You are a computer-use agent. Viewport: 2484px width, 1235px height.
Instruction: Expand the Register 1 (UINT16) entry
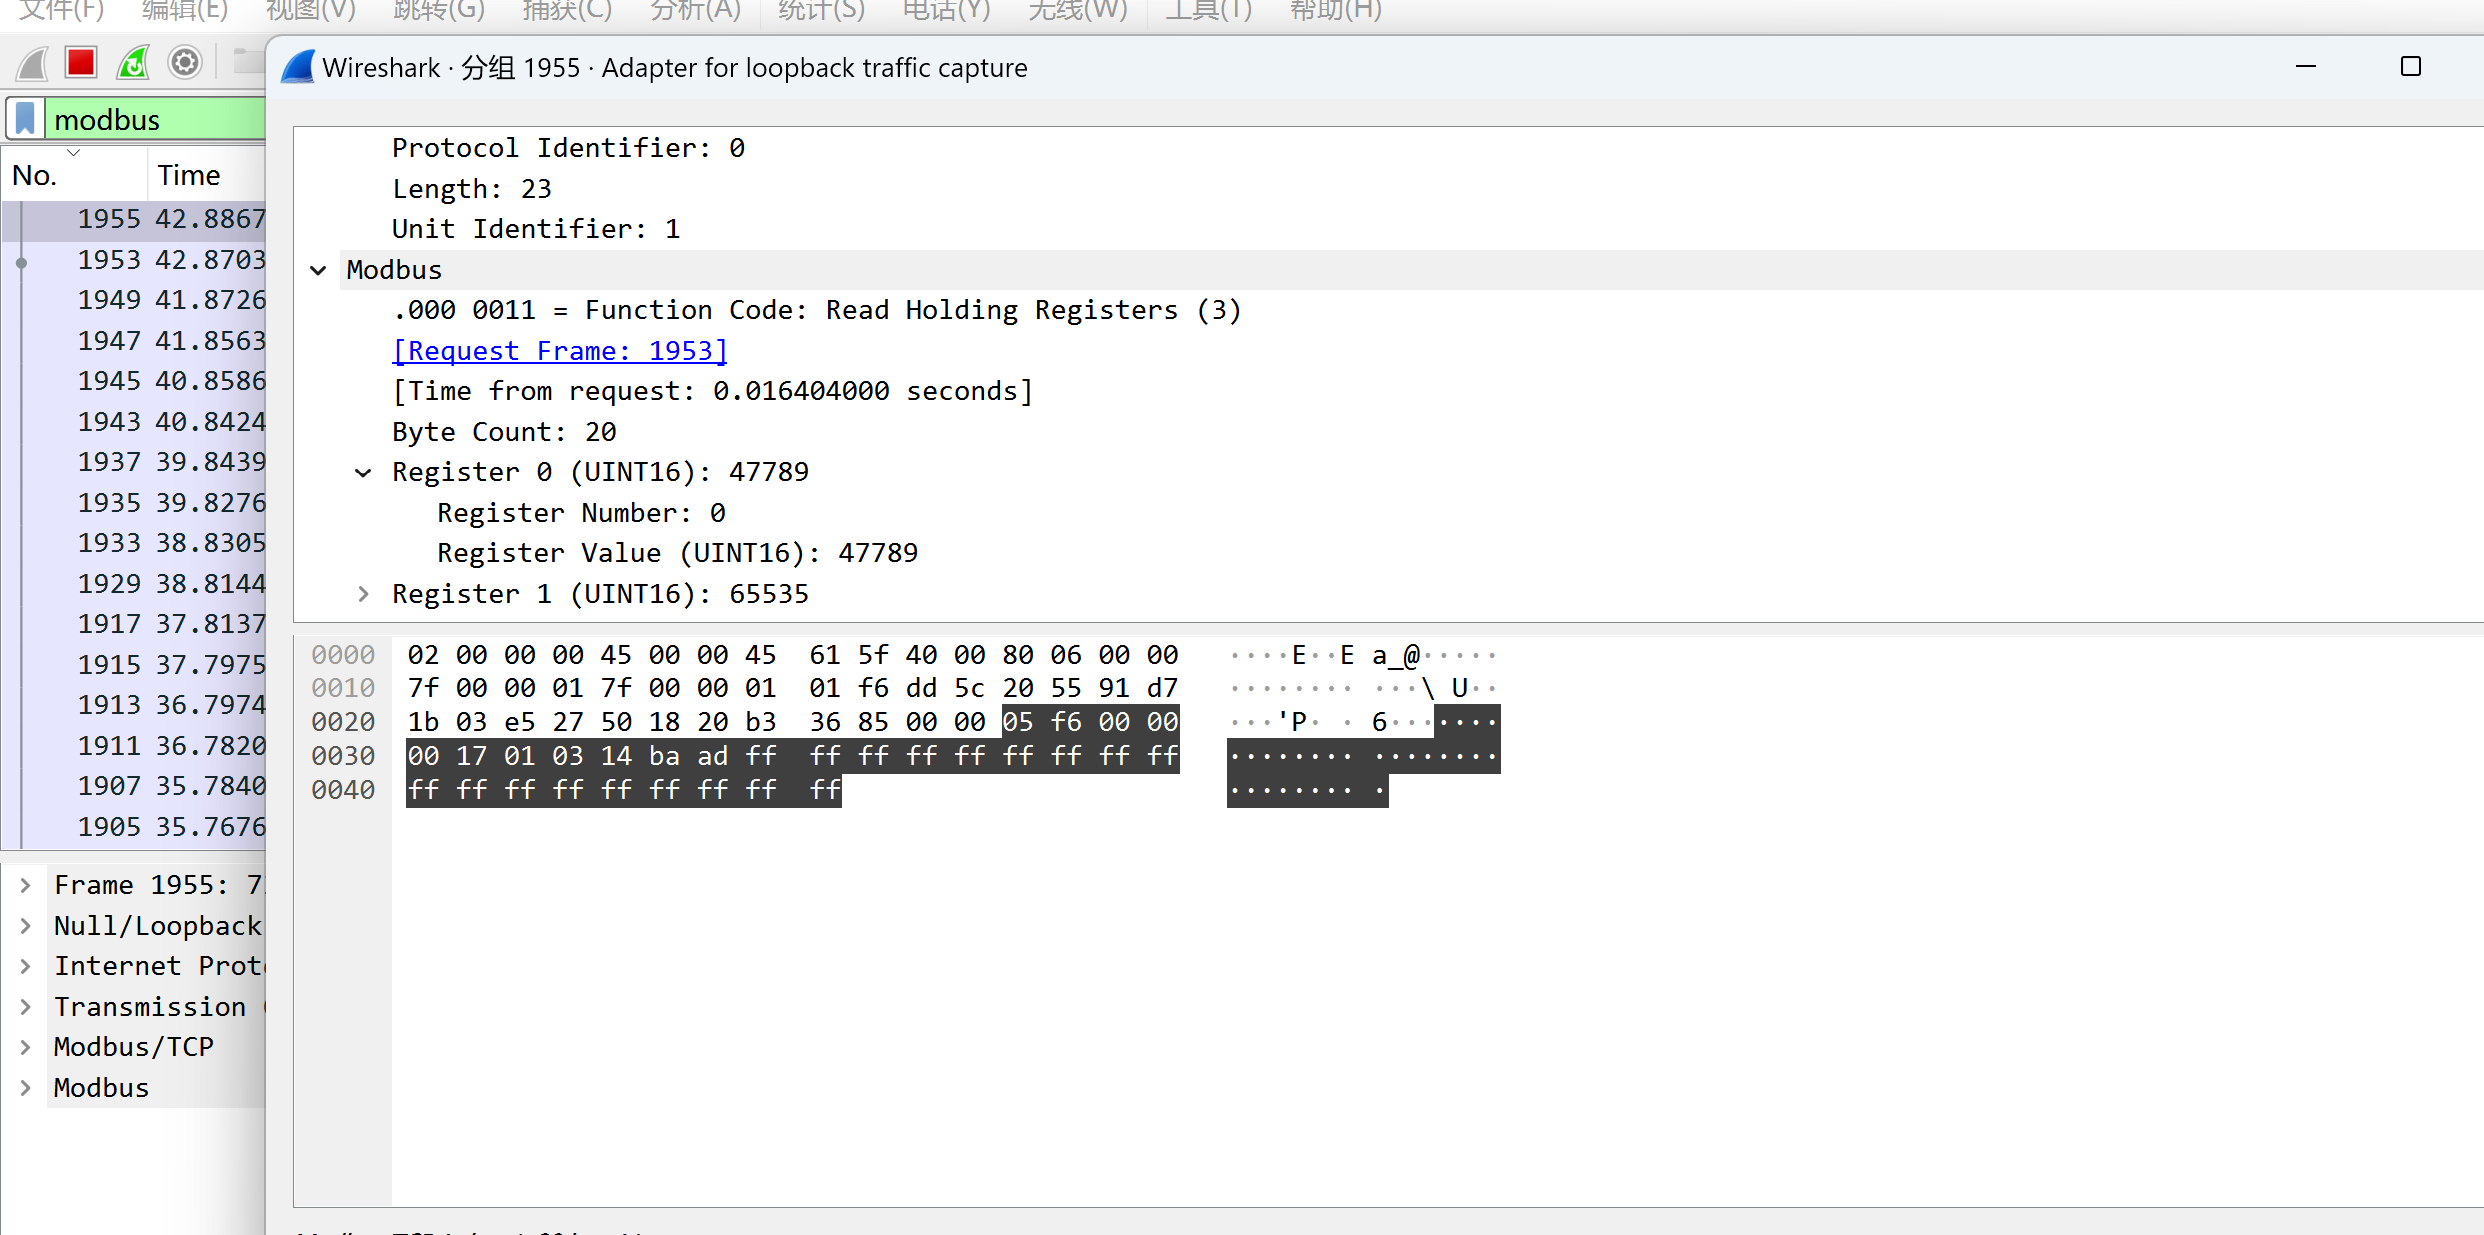pyautogui.click(x=364, y=594)
